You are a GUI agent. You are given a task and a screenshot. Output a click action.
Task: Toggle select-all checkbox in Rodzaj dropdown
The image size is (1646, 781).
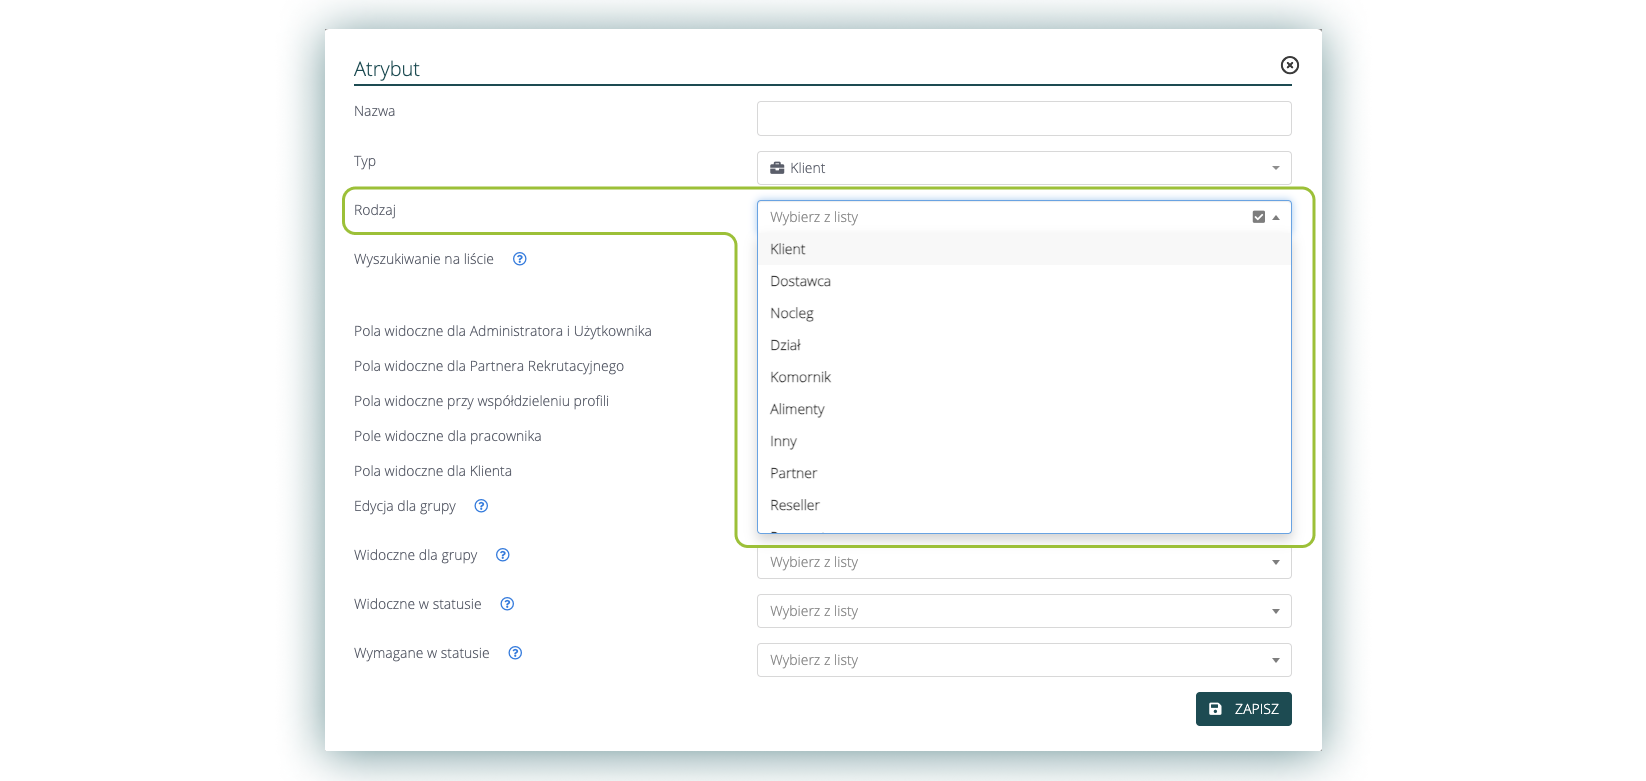pos(1258,217)
